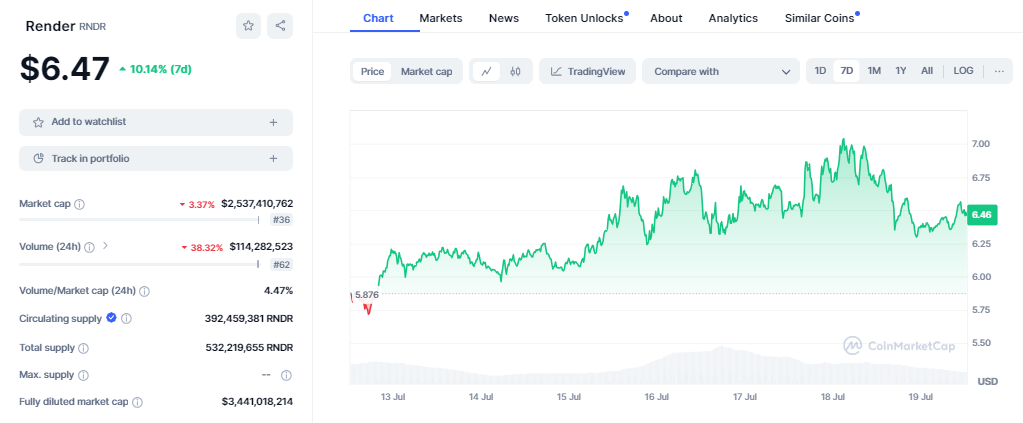Viewport: 1023px width, 423px height.
Task: Click Track in portfolio button
Action: pos(156,159)
